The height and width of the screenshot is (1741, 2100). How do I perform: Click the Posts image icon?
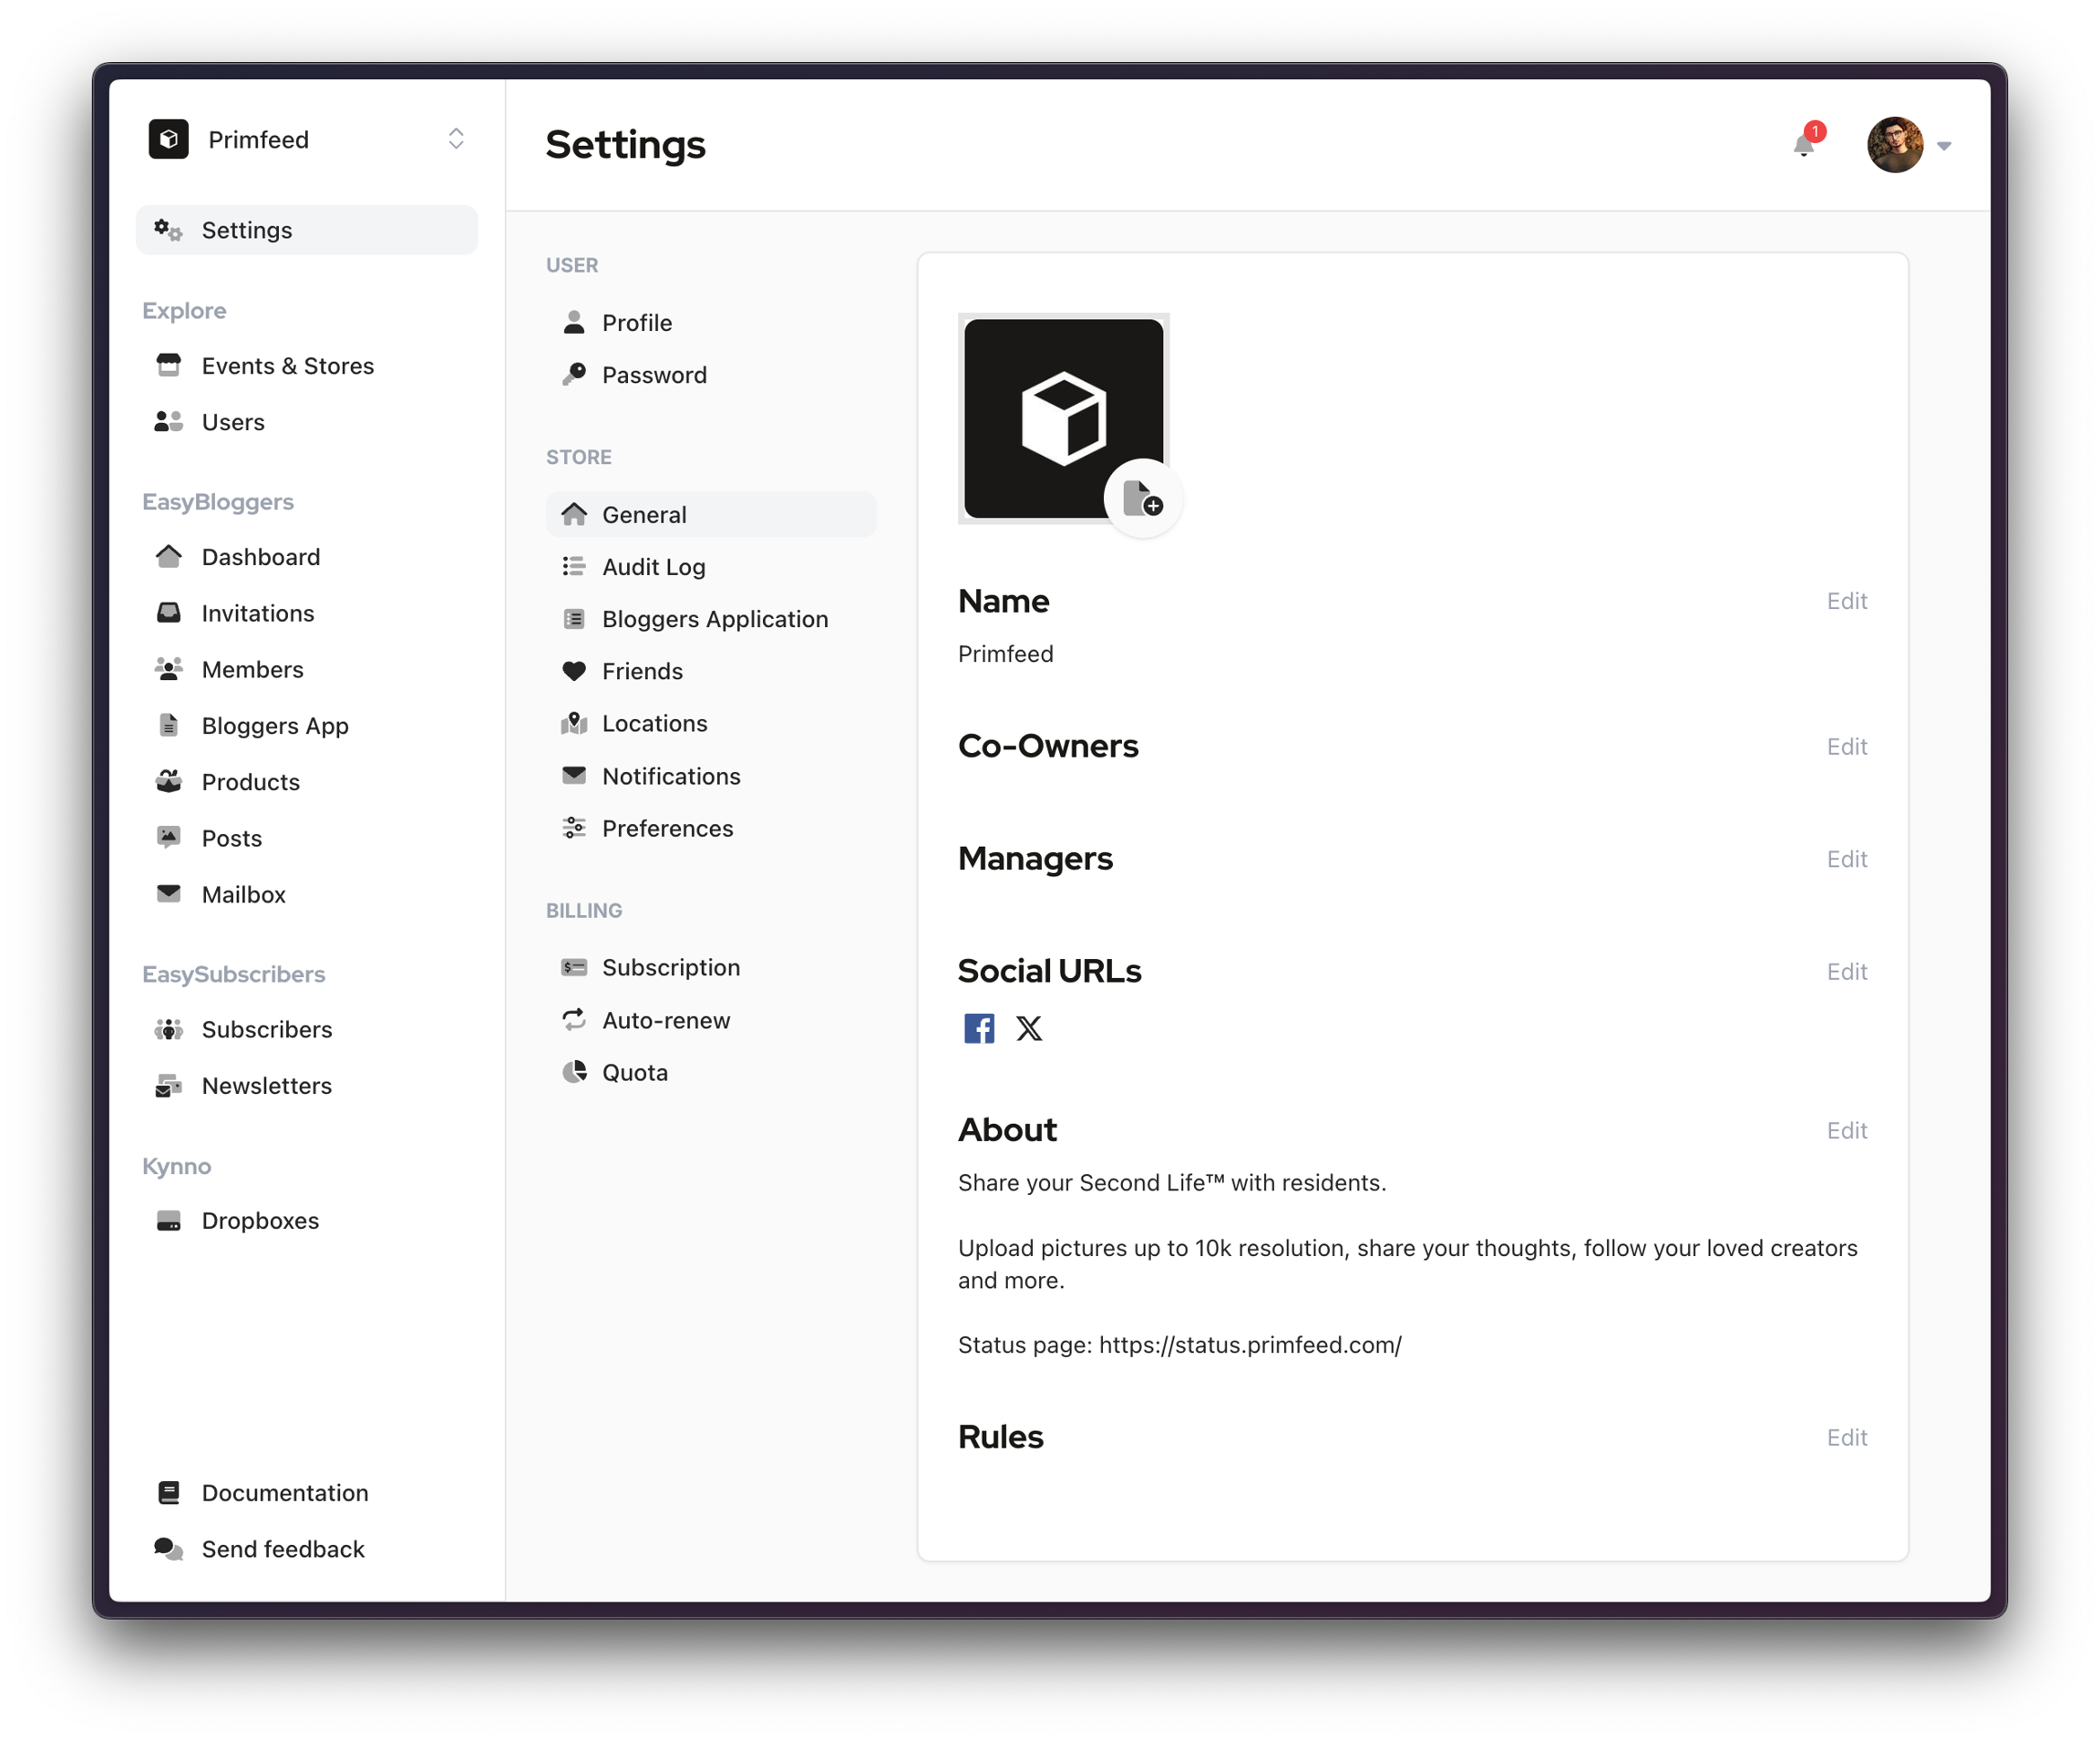[168, 838]
